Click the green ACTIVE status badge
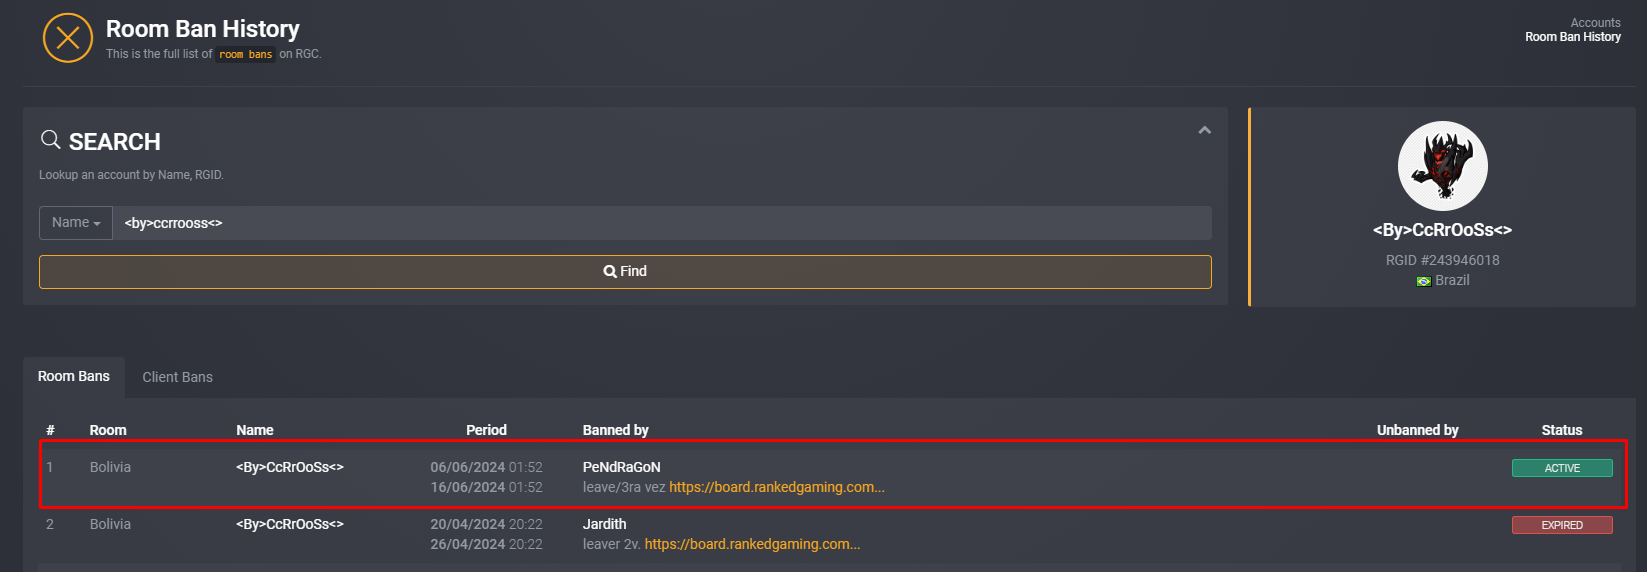Screen dimensions: 1647x572 pyautogui.click(x=1562, y=468)
